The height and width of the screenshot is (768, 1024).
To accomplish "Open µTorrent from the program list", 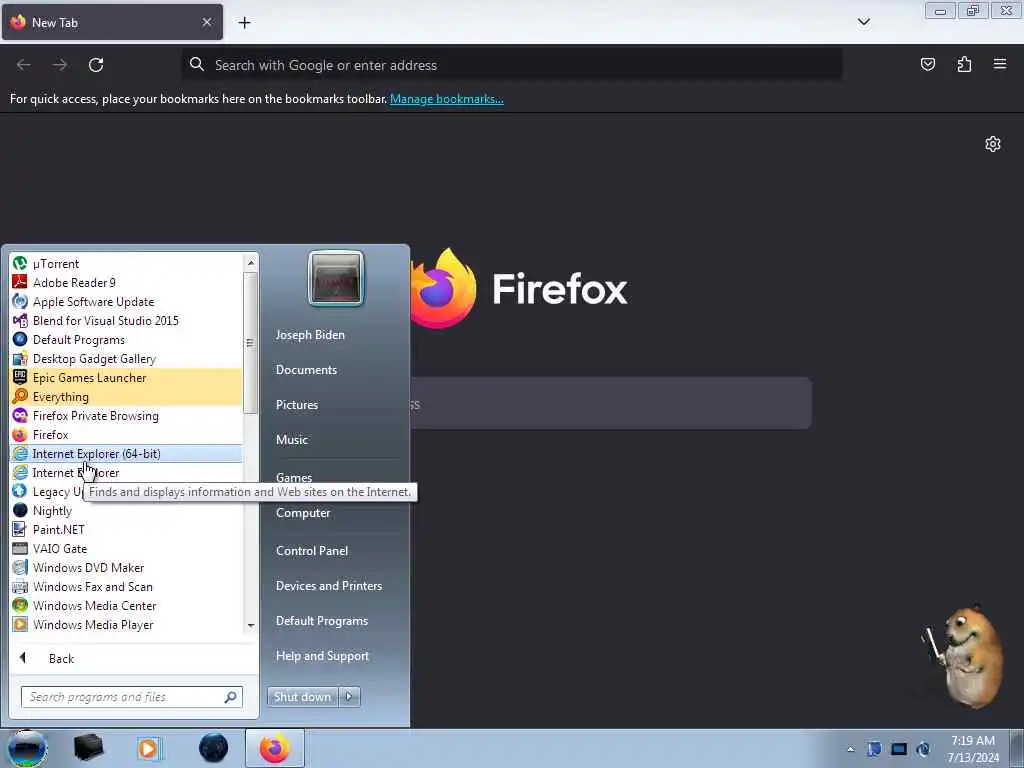I will (x=126, y=264).
